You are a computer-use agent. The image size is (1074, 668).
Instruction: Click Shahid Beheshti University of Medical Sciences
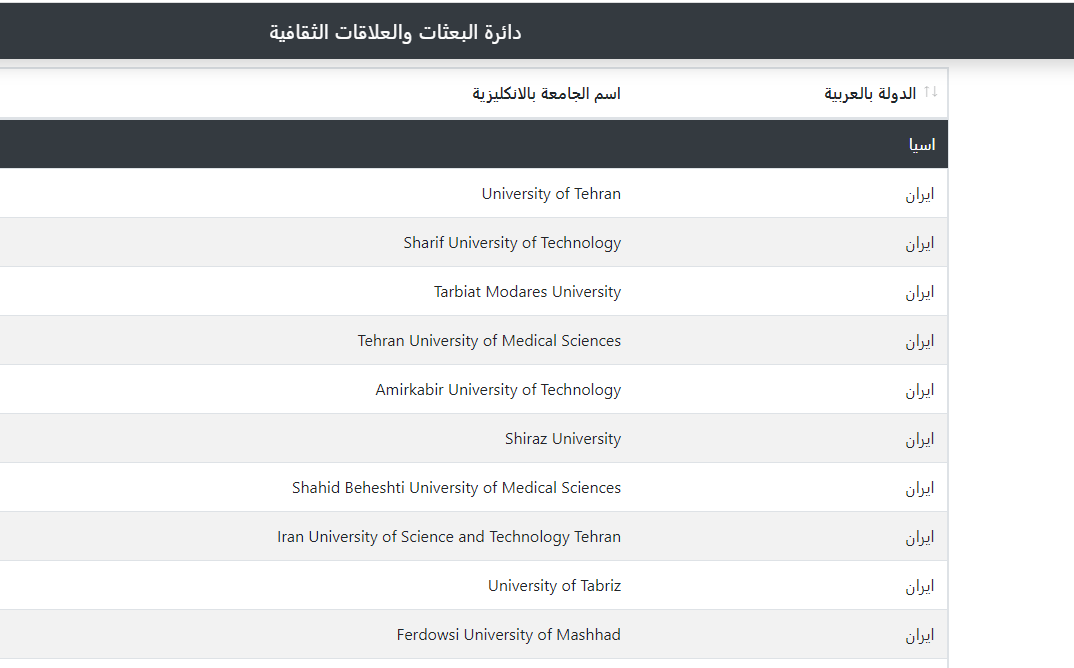pyautogui.click(x=456, y=488)
